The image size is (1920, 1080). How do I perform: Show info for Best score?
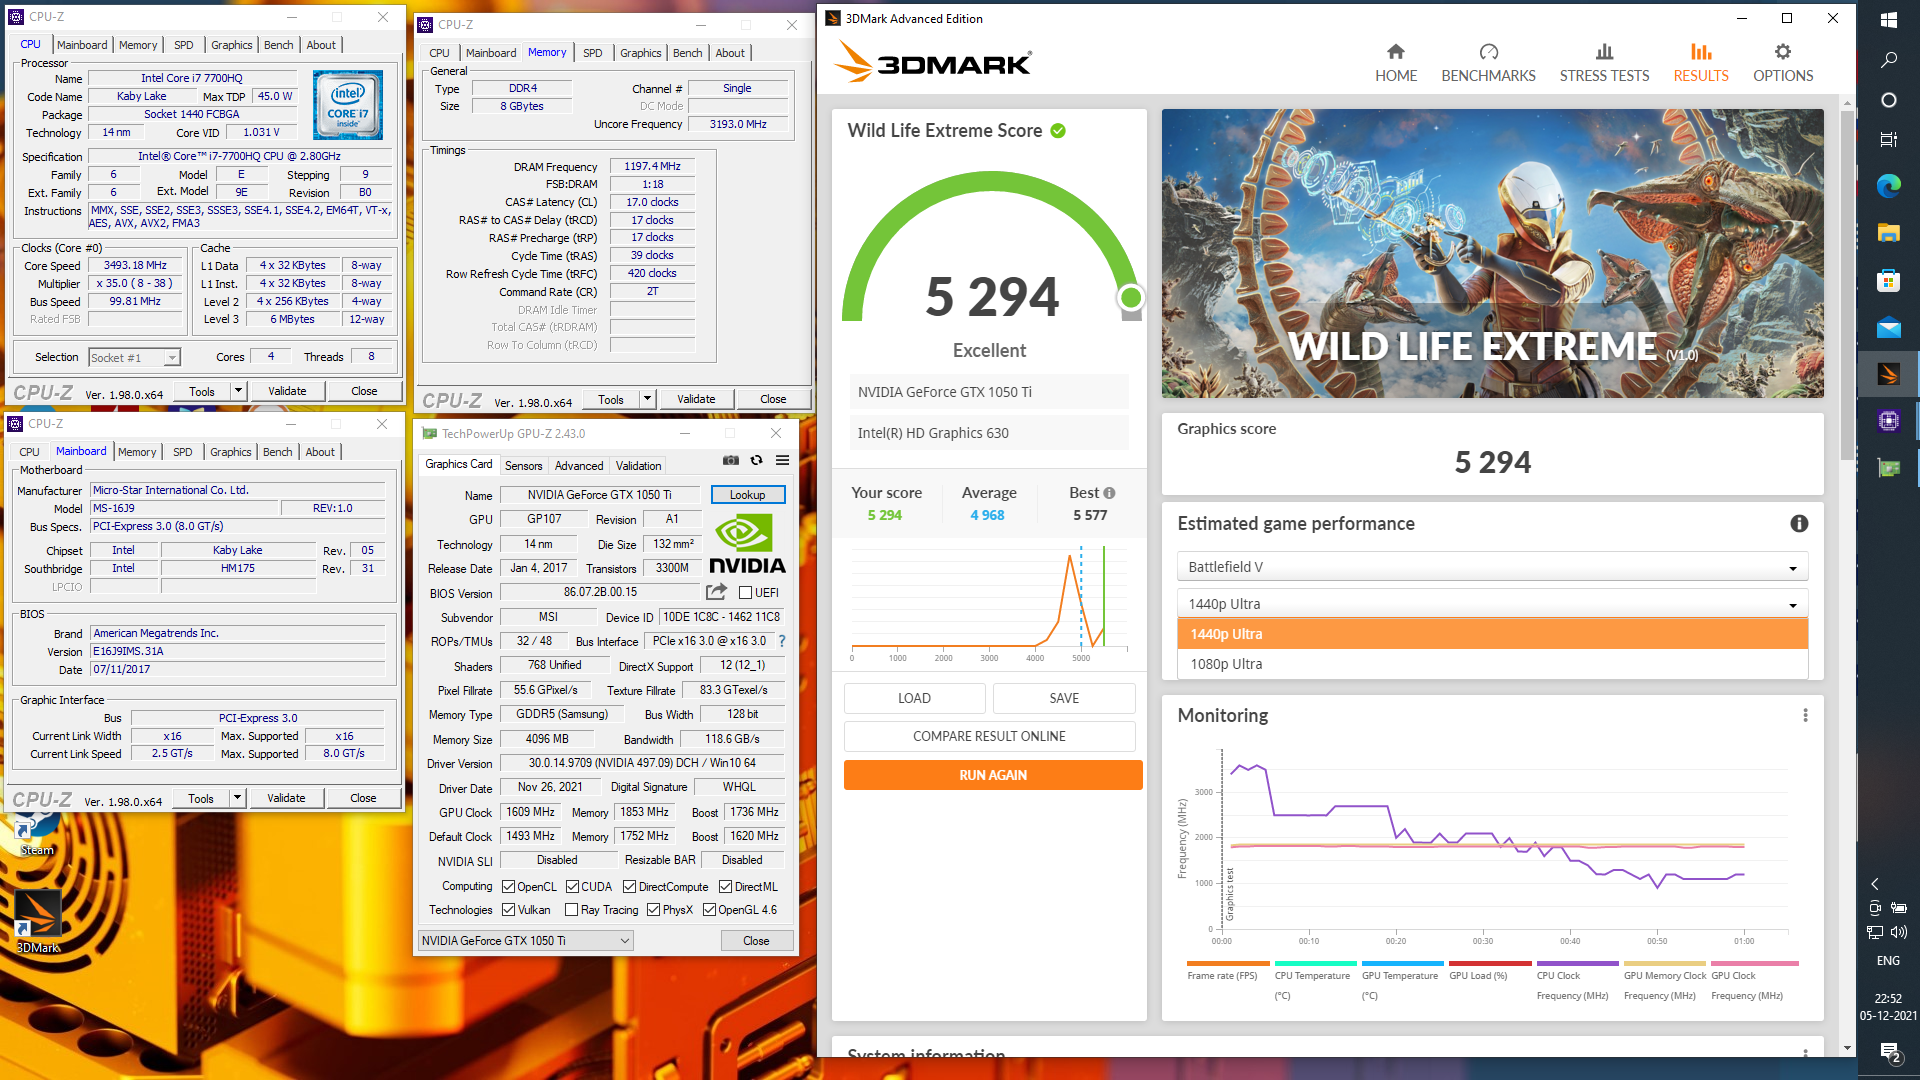pyautogui.click(x=1109, y=493)
